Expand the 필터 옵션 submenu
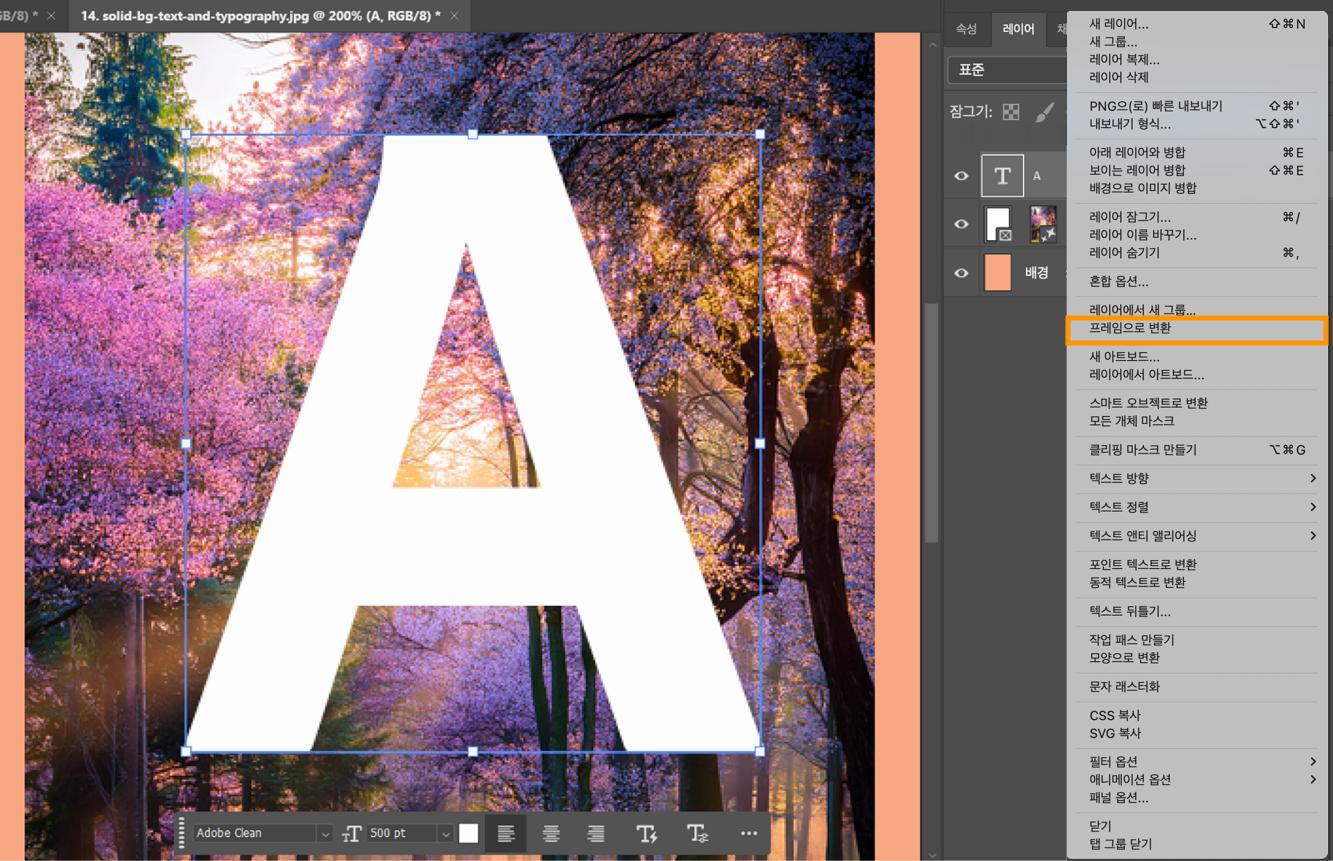1333x861 pixels. coord(1198,762)
